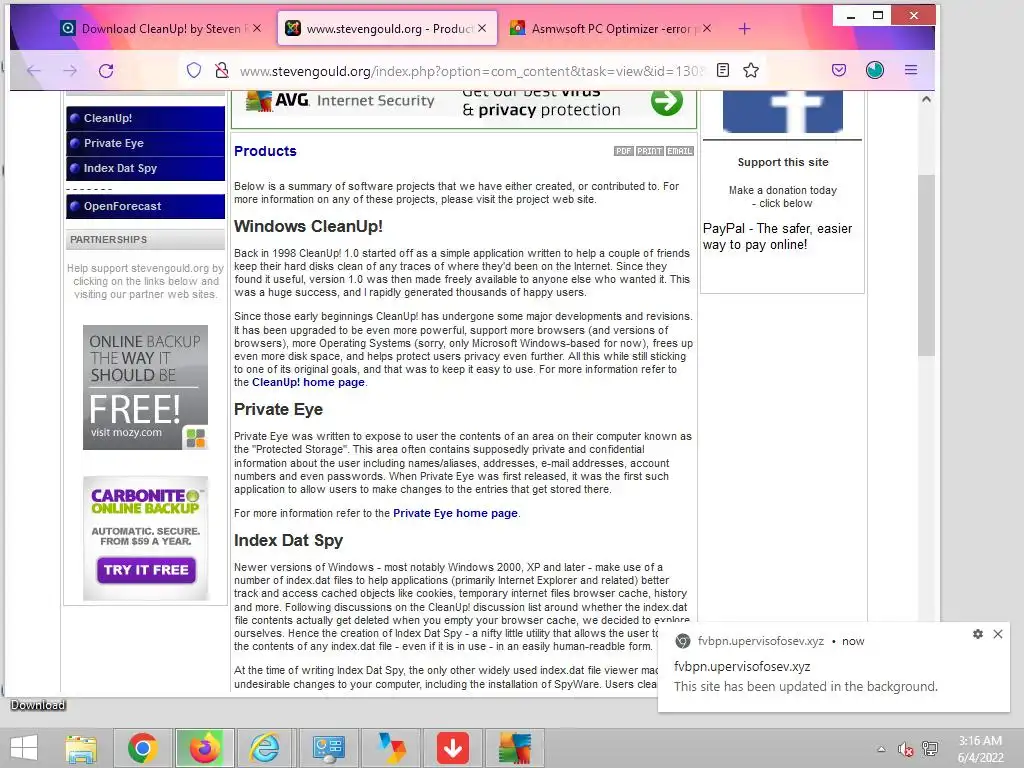This screenshot has width=1024, height=768.
Task: Go back to the previous page
Action: (33, 71)
